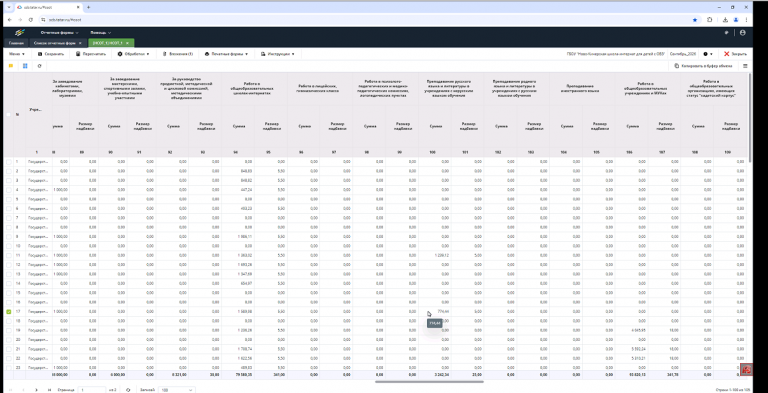
Task: Toggle the select-all checkbox in header
Action: point(8,115)
